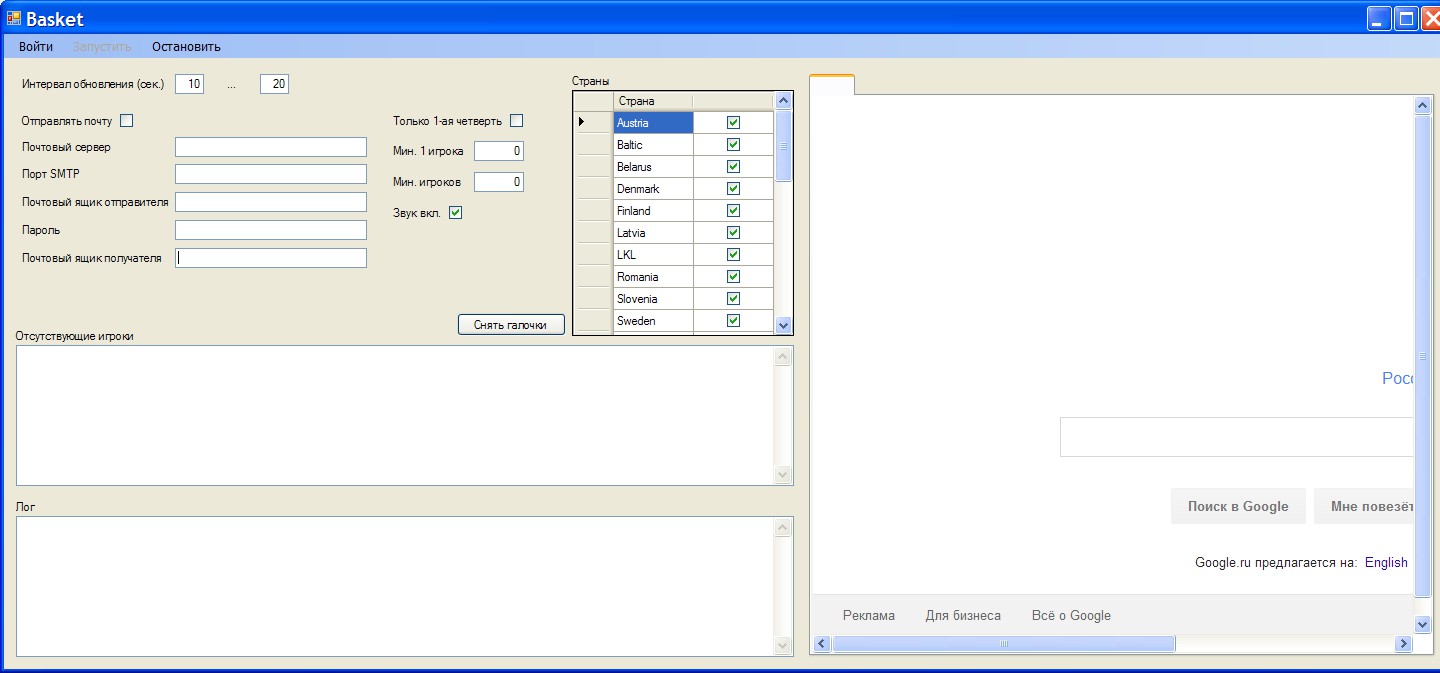Click the browser horizontal scrollbar thumb
Screen dimensions: 1440x673
pyautogui.click(x=1003, y=644)
